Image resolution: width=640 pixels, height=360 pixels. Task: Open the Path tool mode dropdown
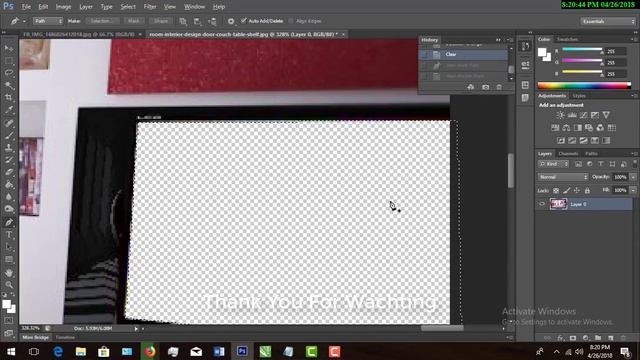point(48,21)
